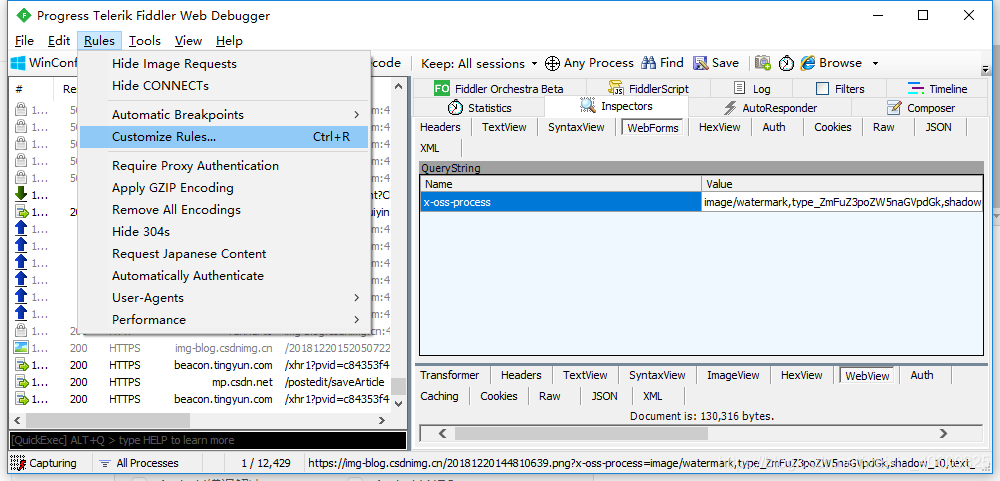Select the response ImageView tab
Viewport: 1000px width, 481px height.
click(733, 375)
